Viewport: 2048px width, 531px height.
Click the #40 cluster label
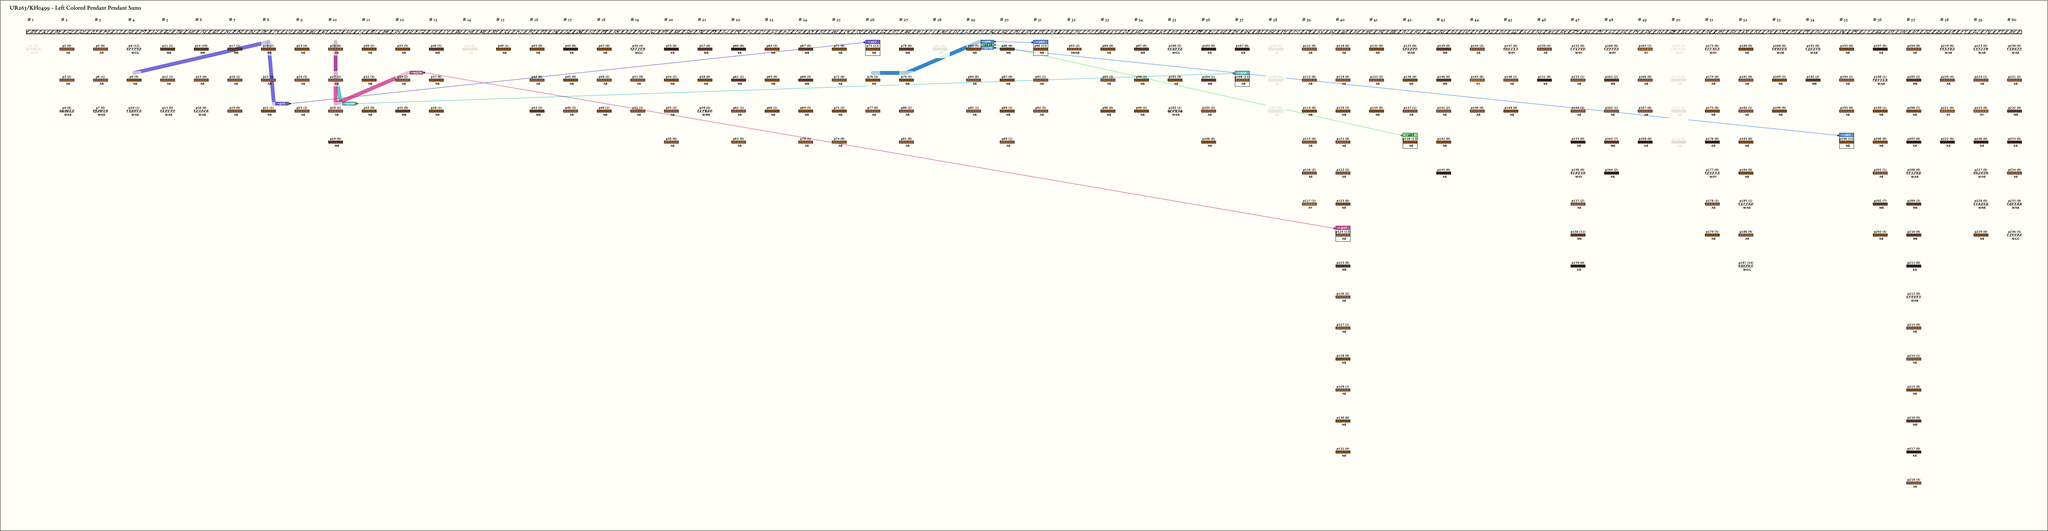point(1340,19)
